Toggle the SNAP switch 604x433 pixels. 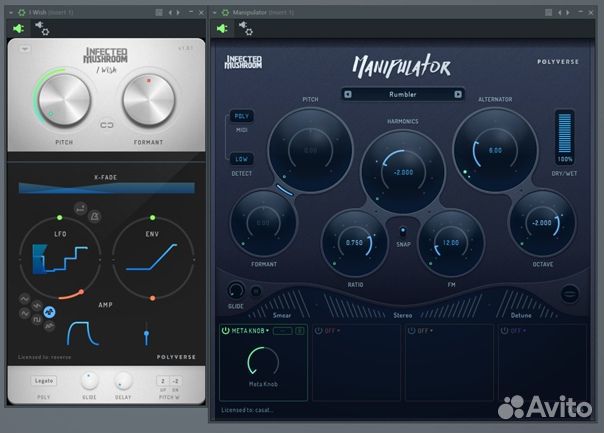coord(403,232)
